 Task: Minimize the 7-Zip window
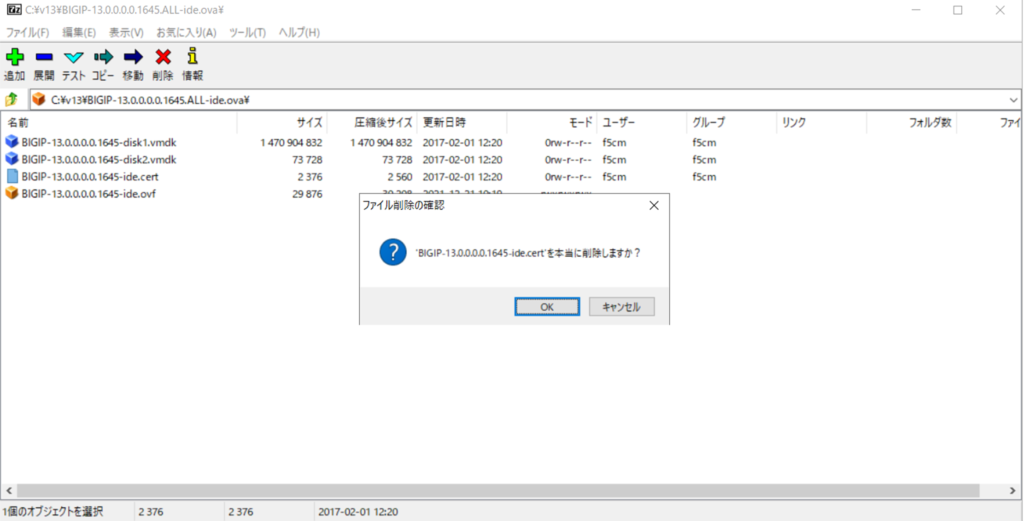[x=915, y=10]
